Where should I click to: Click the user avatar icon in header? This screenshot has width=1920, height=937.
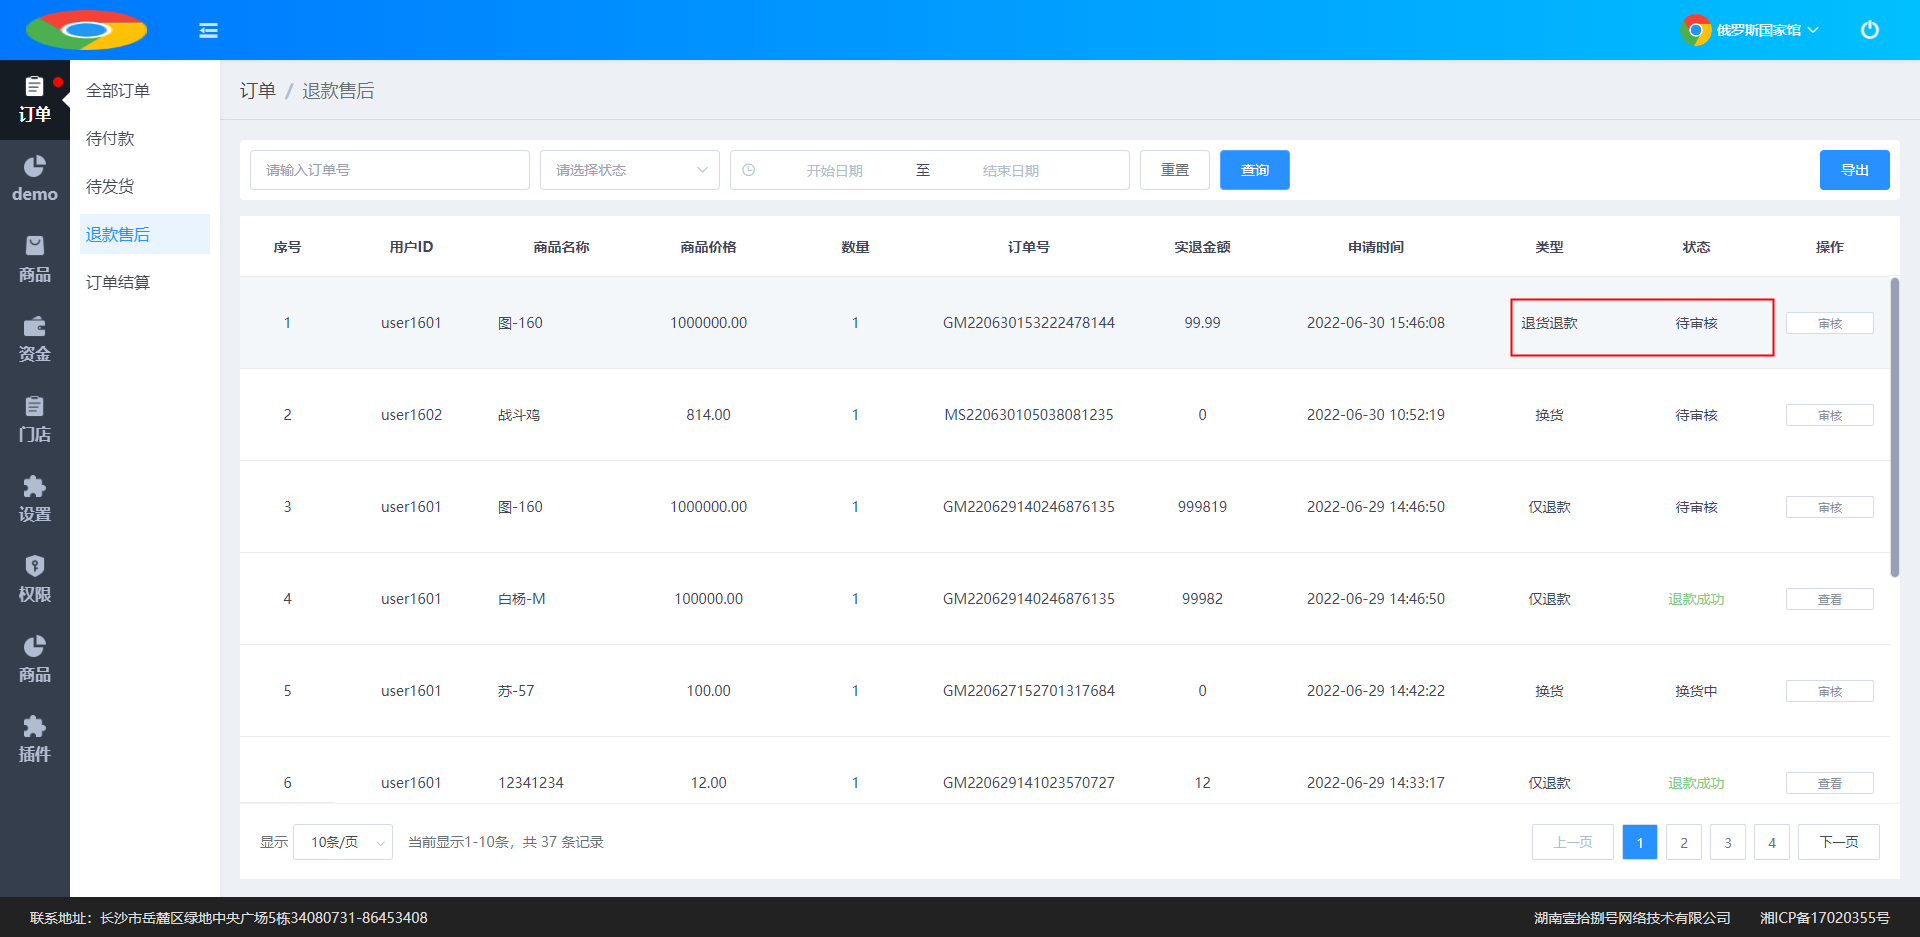[x=1695, y=30]
